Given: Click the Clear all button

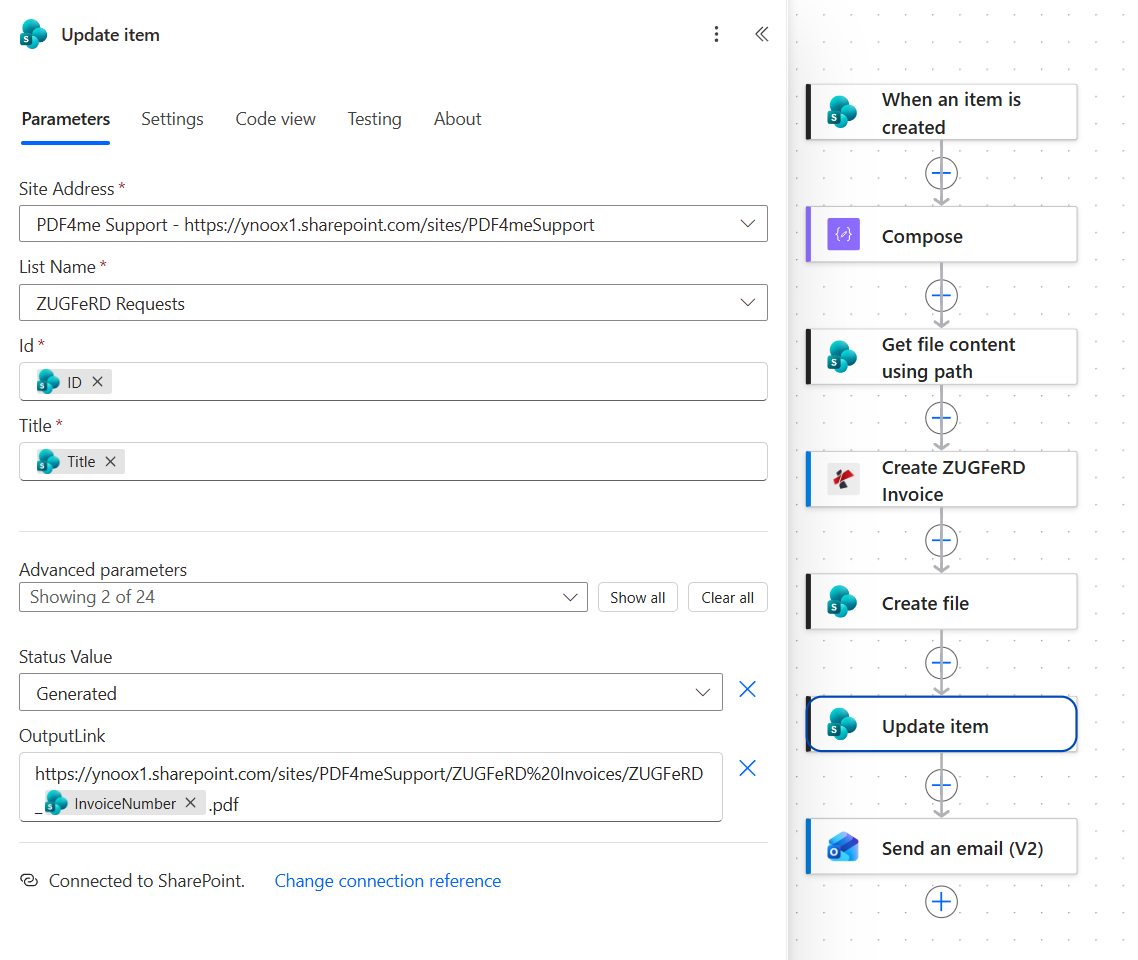Looking at the screenshot, I should click(728, 597).
